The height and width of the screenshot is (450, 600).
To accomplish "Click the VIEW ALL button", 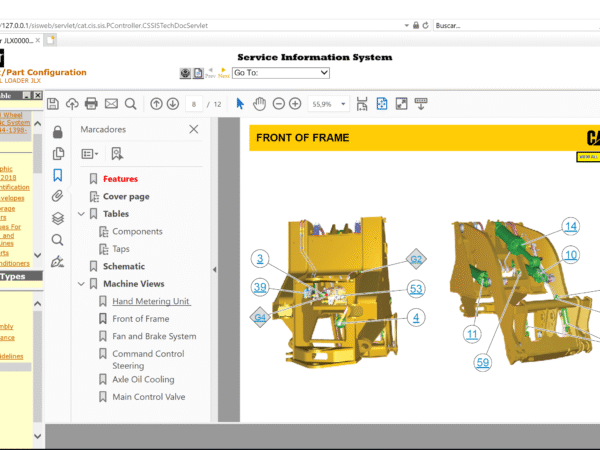I will click(589, 157).
